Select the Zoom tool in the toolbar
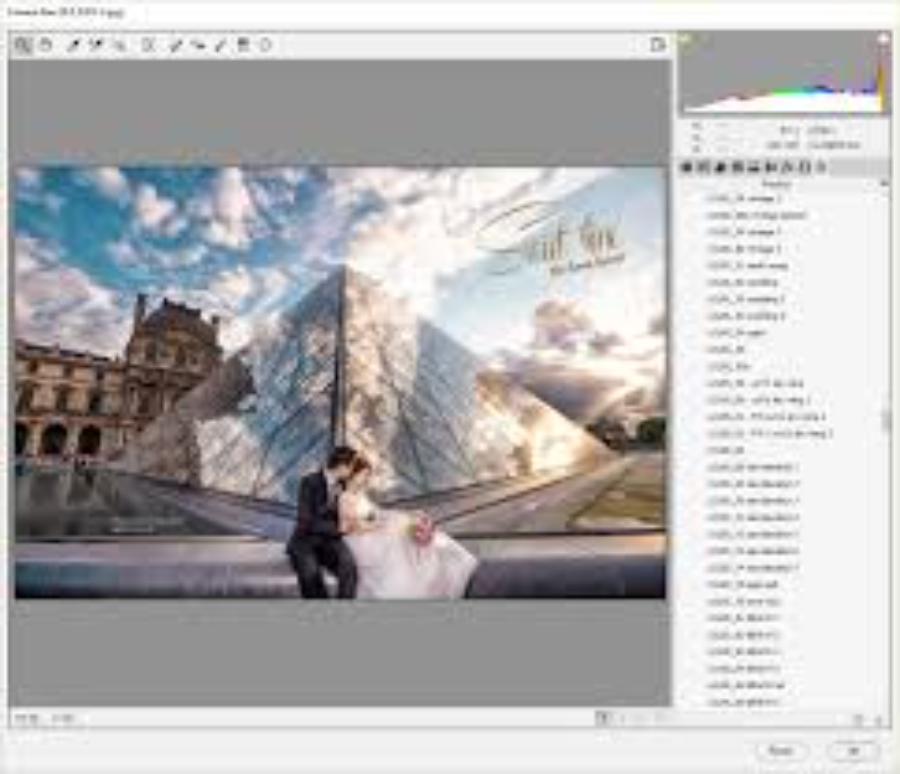 pyautogui.click(x=23, y=45)
